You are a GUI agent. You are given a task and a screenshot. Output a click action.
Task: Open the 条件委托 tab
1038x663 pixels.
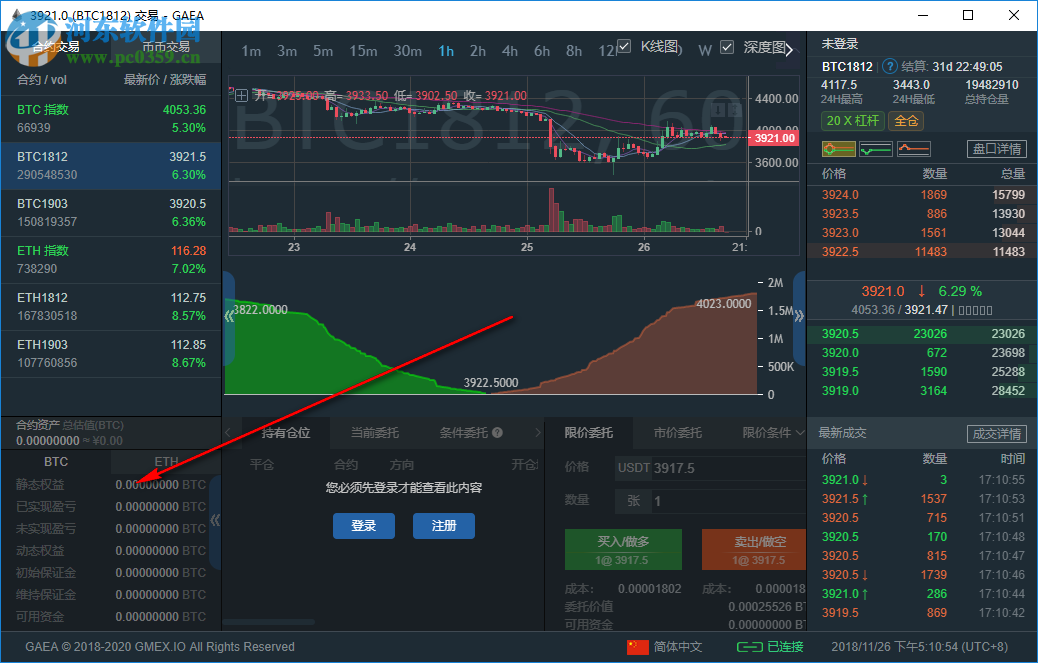click(x=463, y=433)
